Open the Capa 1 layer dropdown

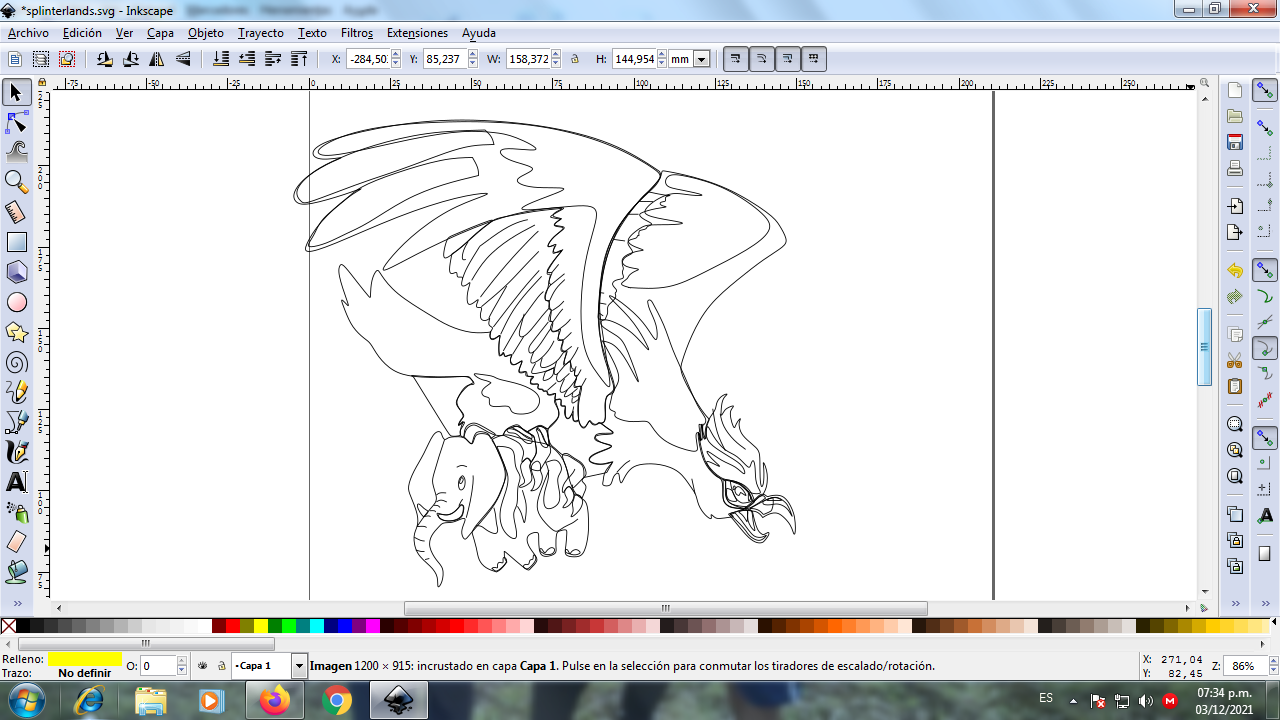(x=299, y=665)
